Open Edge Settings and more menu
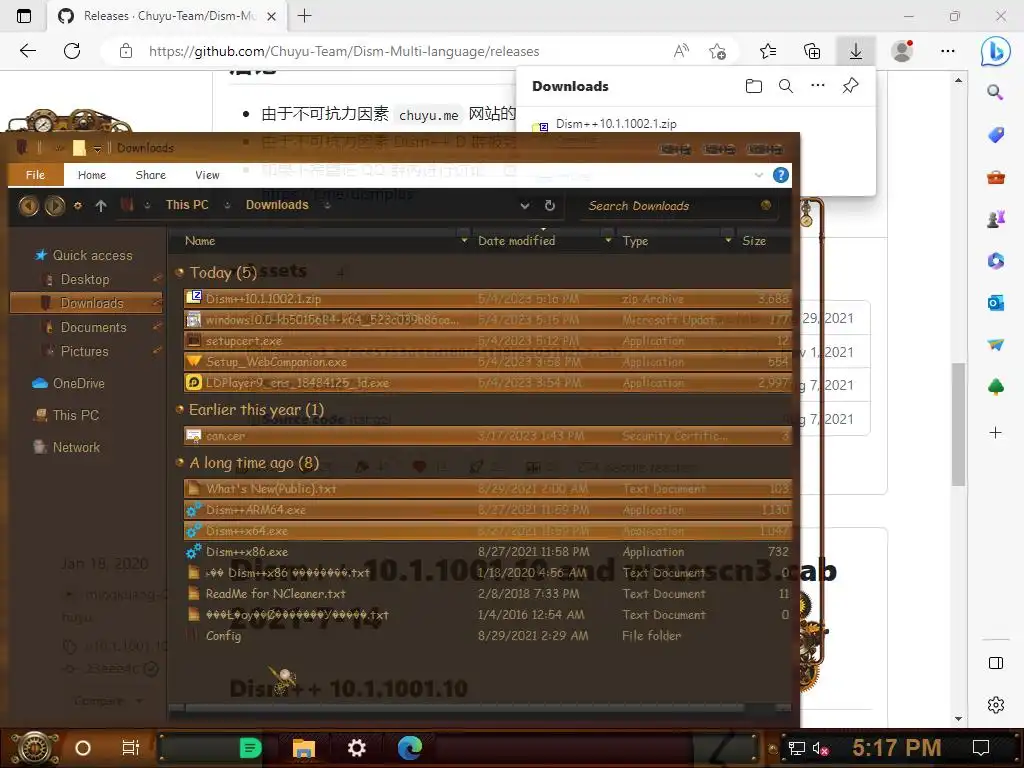This screenshot has width=1024, height=768. click(948, 51)
